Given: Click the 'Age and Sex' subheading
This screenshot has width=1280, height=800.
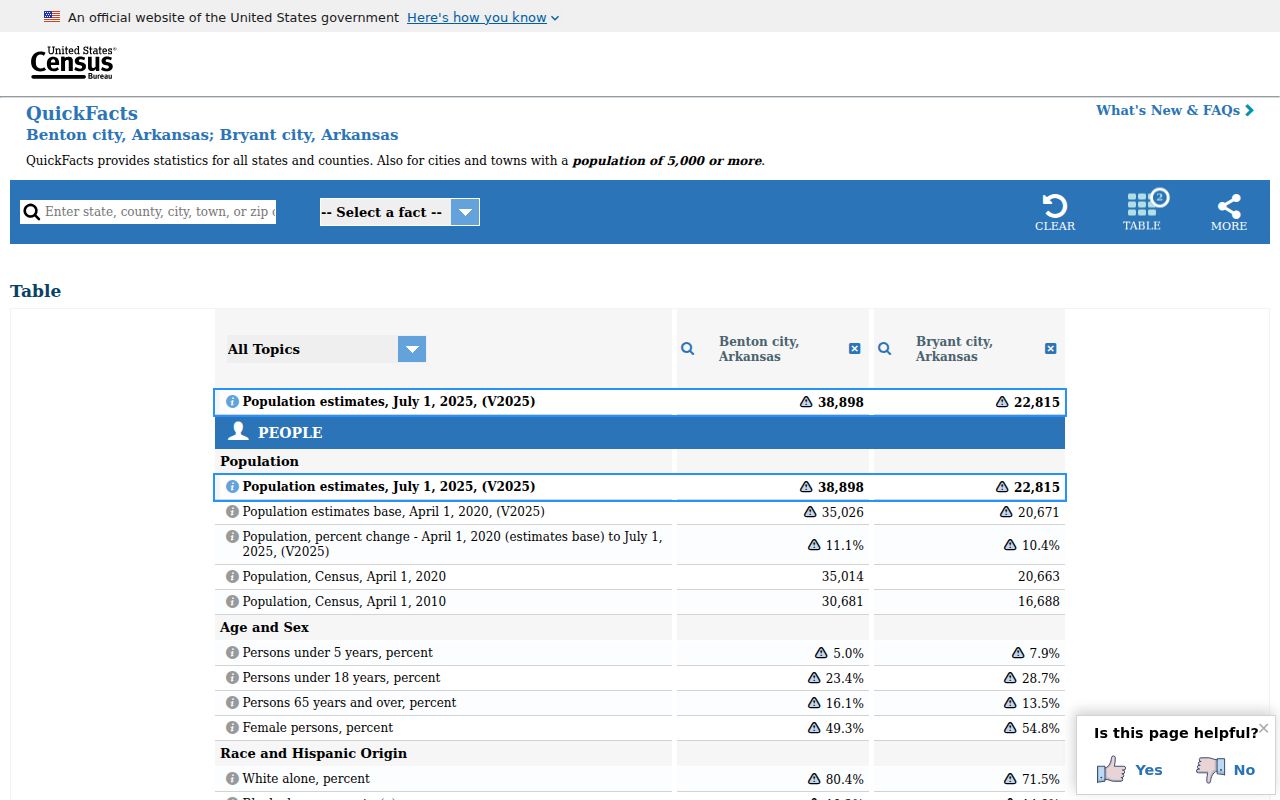Looking at the screenshot, I should coord(264,628).
